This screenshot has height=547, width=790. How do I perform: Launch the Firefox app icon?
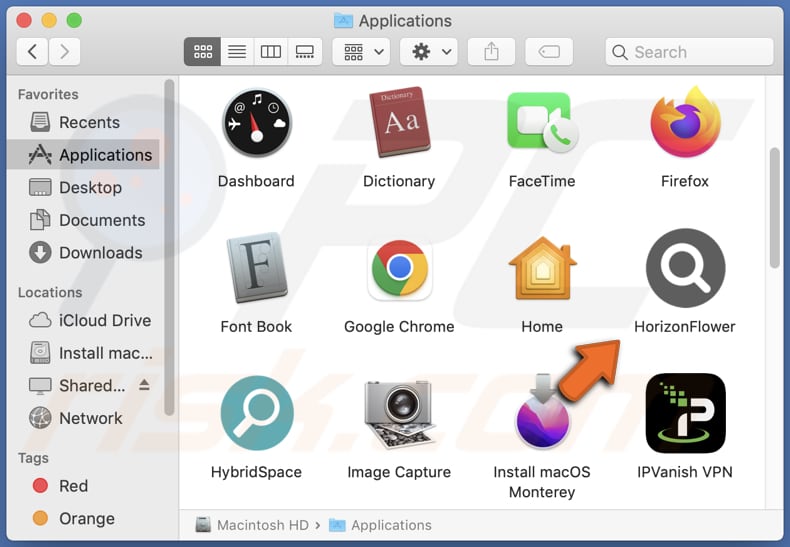(685, 122)
